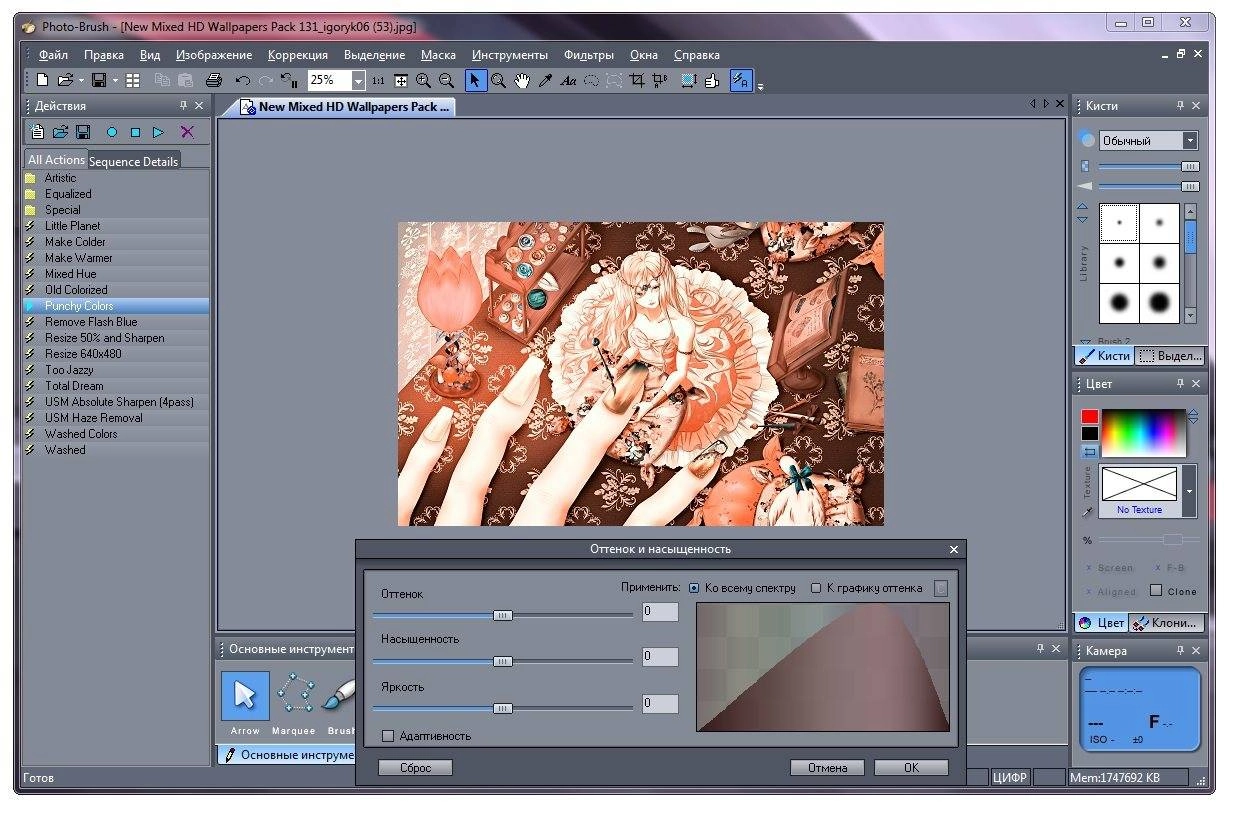Screen dimensions: 1233x814
Task: Open the Коррекция menu
Action: [298, 55]
